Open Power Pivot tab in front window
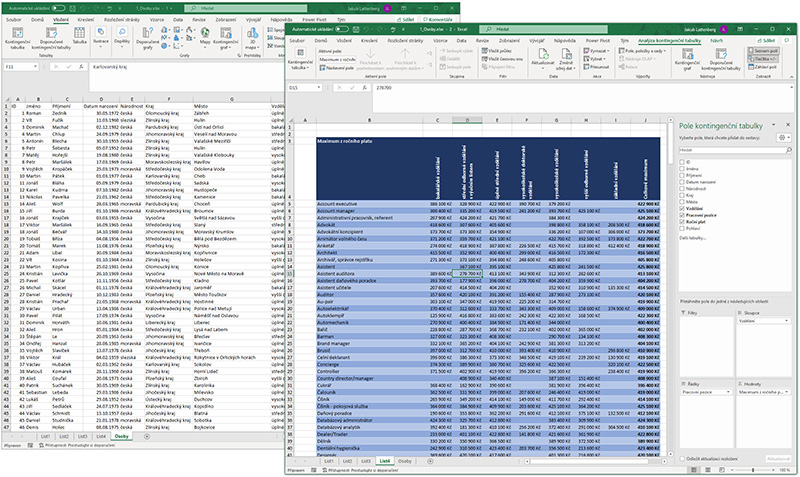800x477 pixels. pos(597,40)
